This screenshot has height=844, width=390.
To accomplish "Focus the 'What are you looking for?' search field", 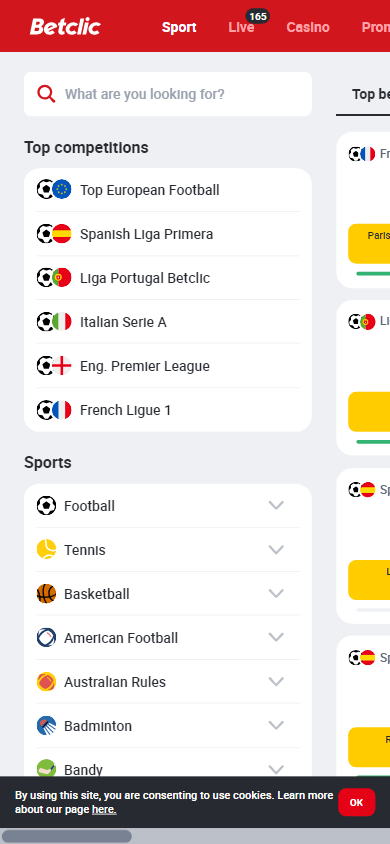I will click(x=168, y=94).
